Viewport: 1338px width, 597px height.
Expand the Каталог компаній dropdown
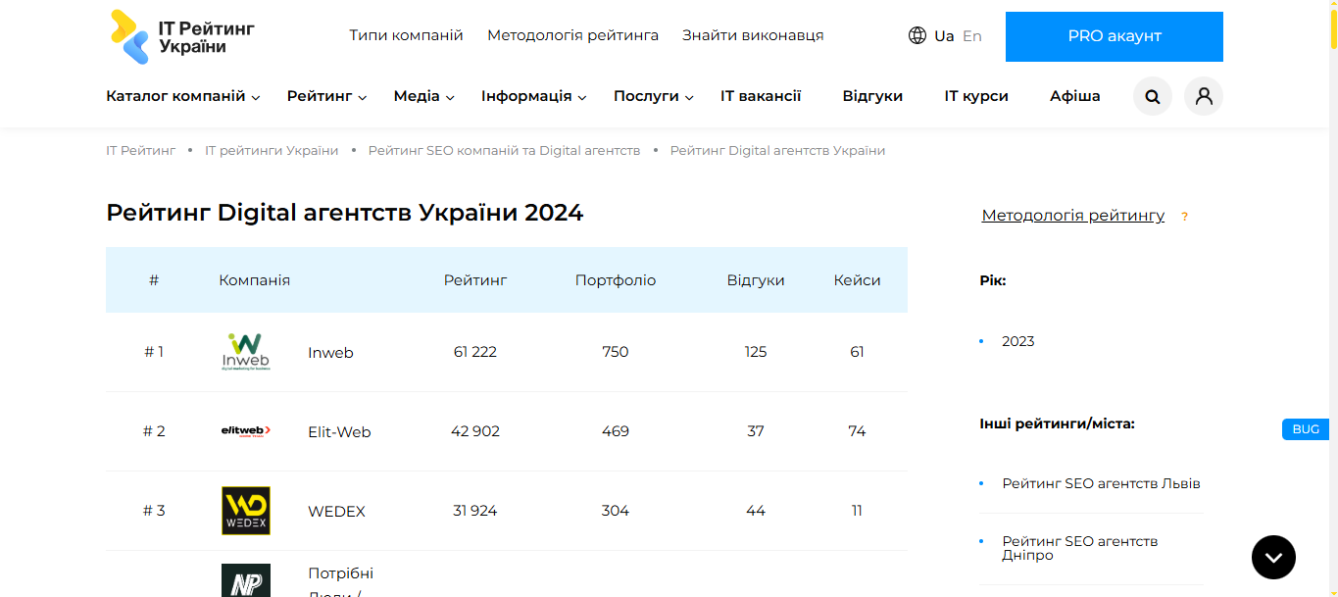click(x=182, y=95)
